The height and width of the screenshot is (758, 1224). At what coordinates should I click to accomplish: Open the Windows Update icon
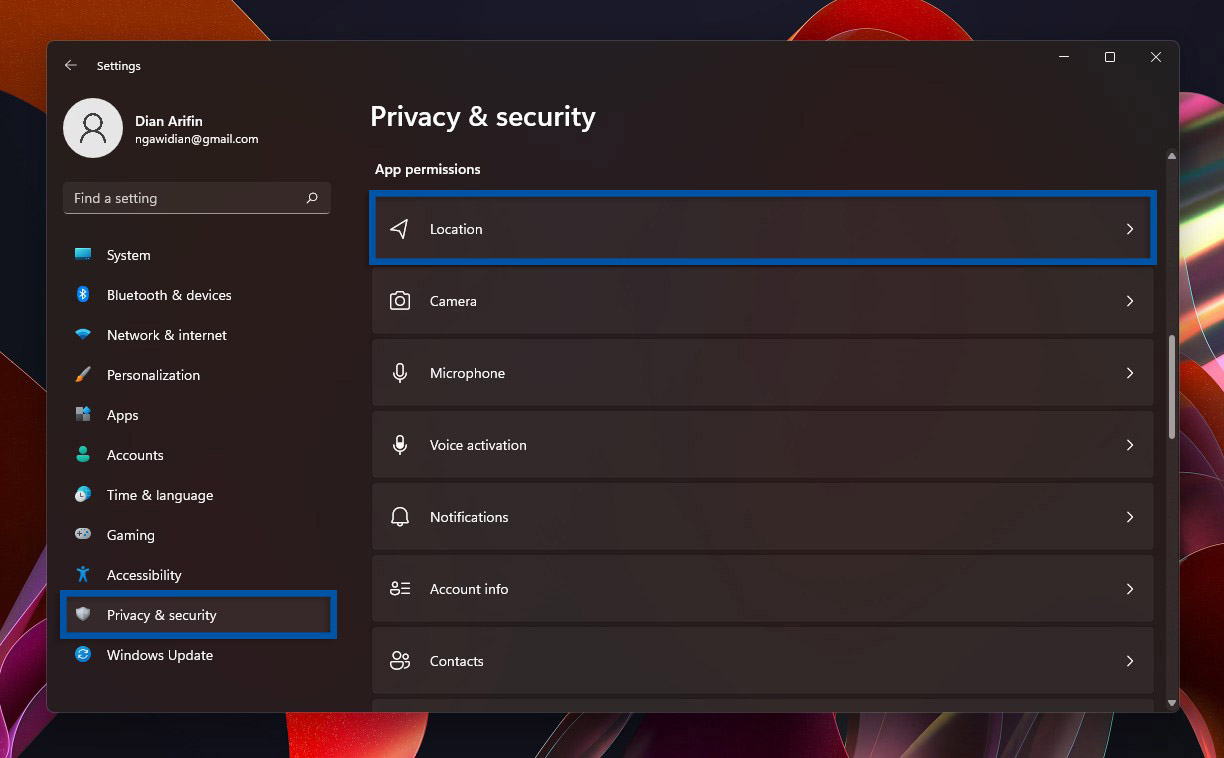83,655
